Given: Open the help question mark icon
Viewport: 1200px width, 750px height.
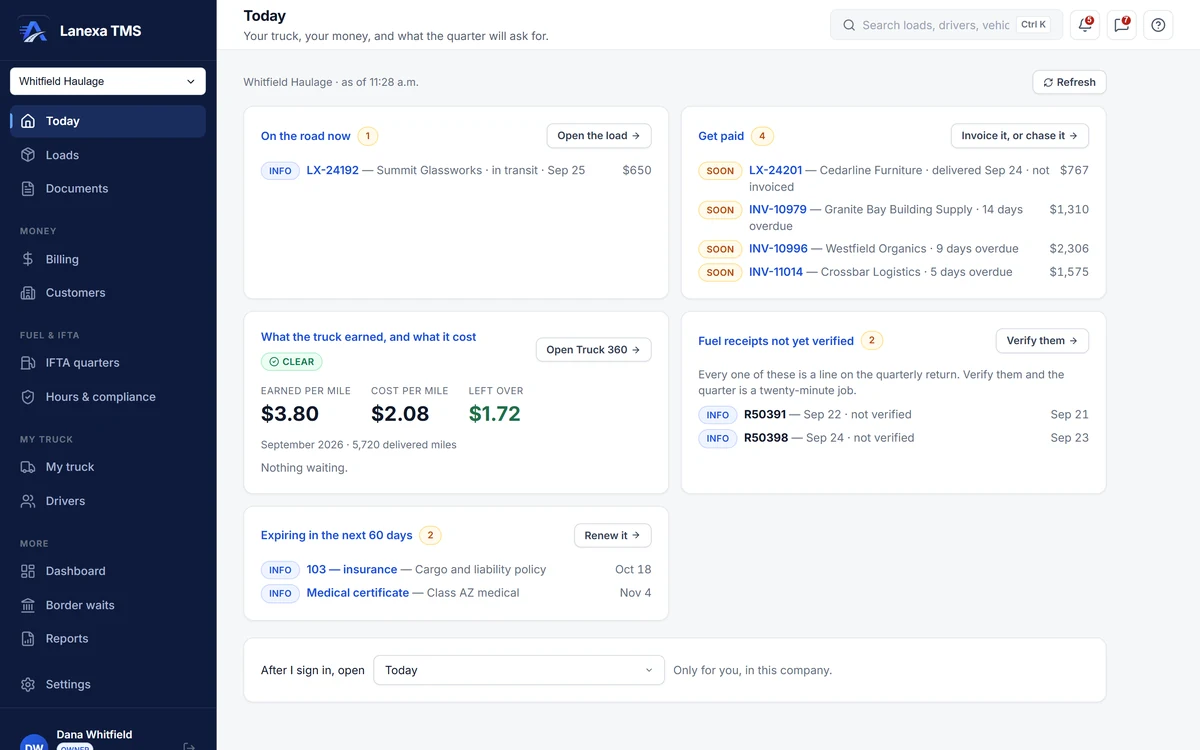Looking at the screenshot, I should click(1158, 25).
